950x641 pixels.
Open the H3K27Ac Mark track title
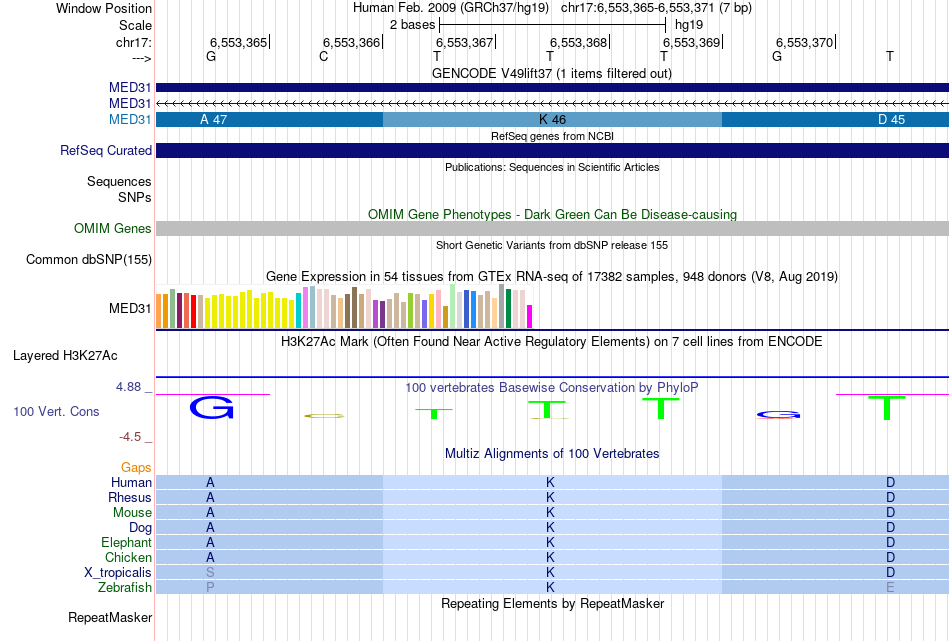pos(551,342)
